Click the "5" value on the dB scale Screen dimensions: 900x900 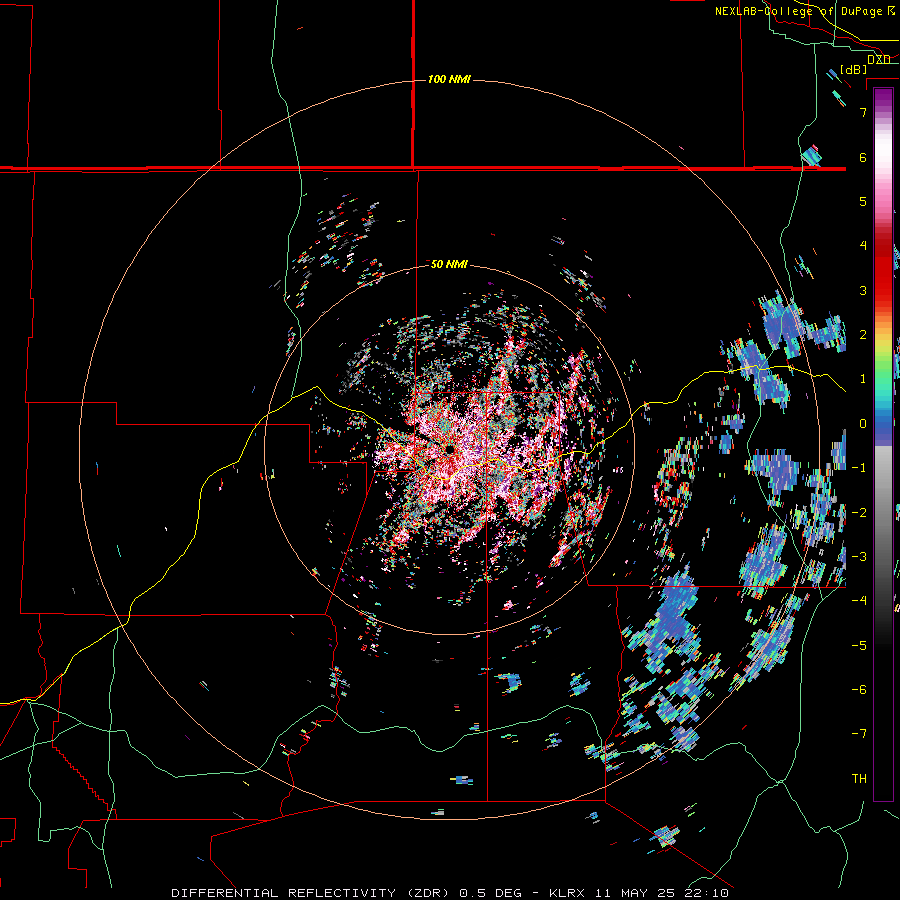click(x=863, y=201)
